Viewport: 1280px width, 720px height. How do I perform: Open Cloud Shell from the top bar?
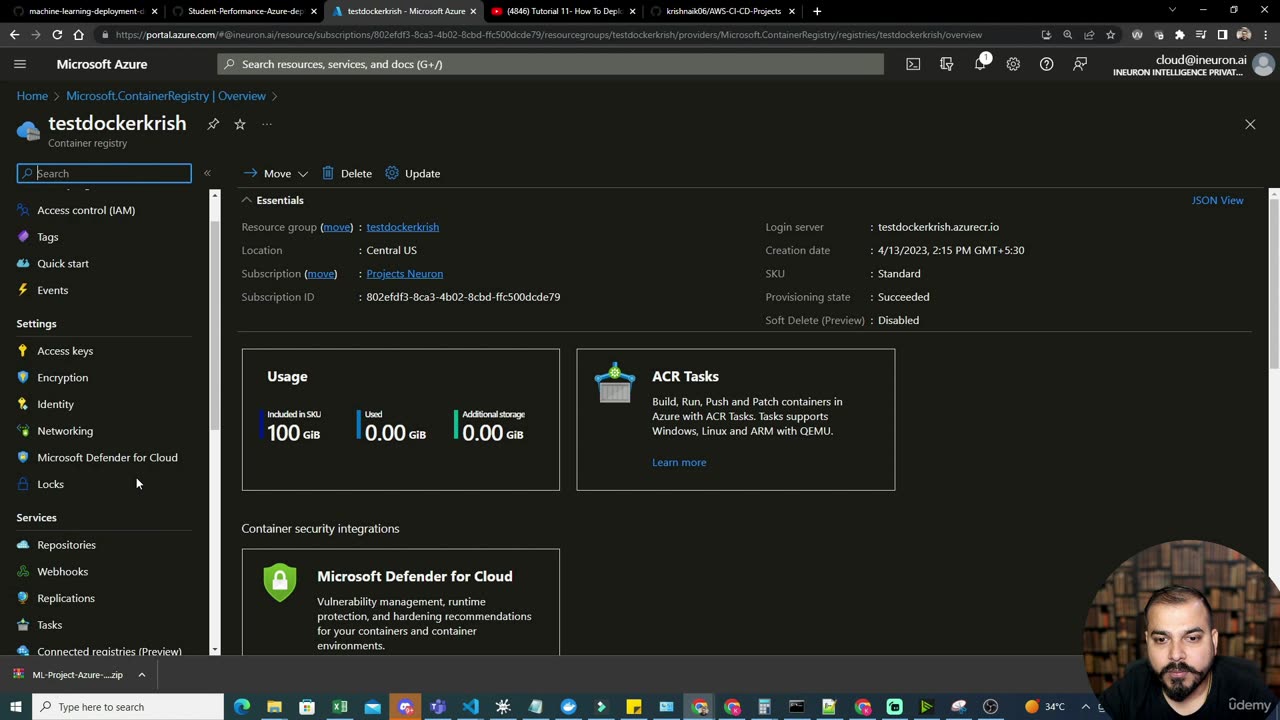913,64
